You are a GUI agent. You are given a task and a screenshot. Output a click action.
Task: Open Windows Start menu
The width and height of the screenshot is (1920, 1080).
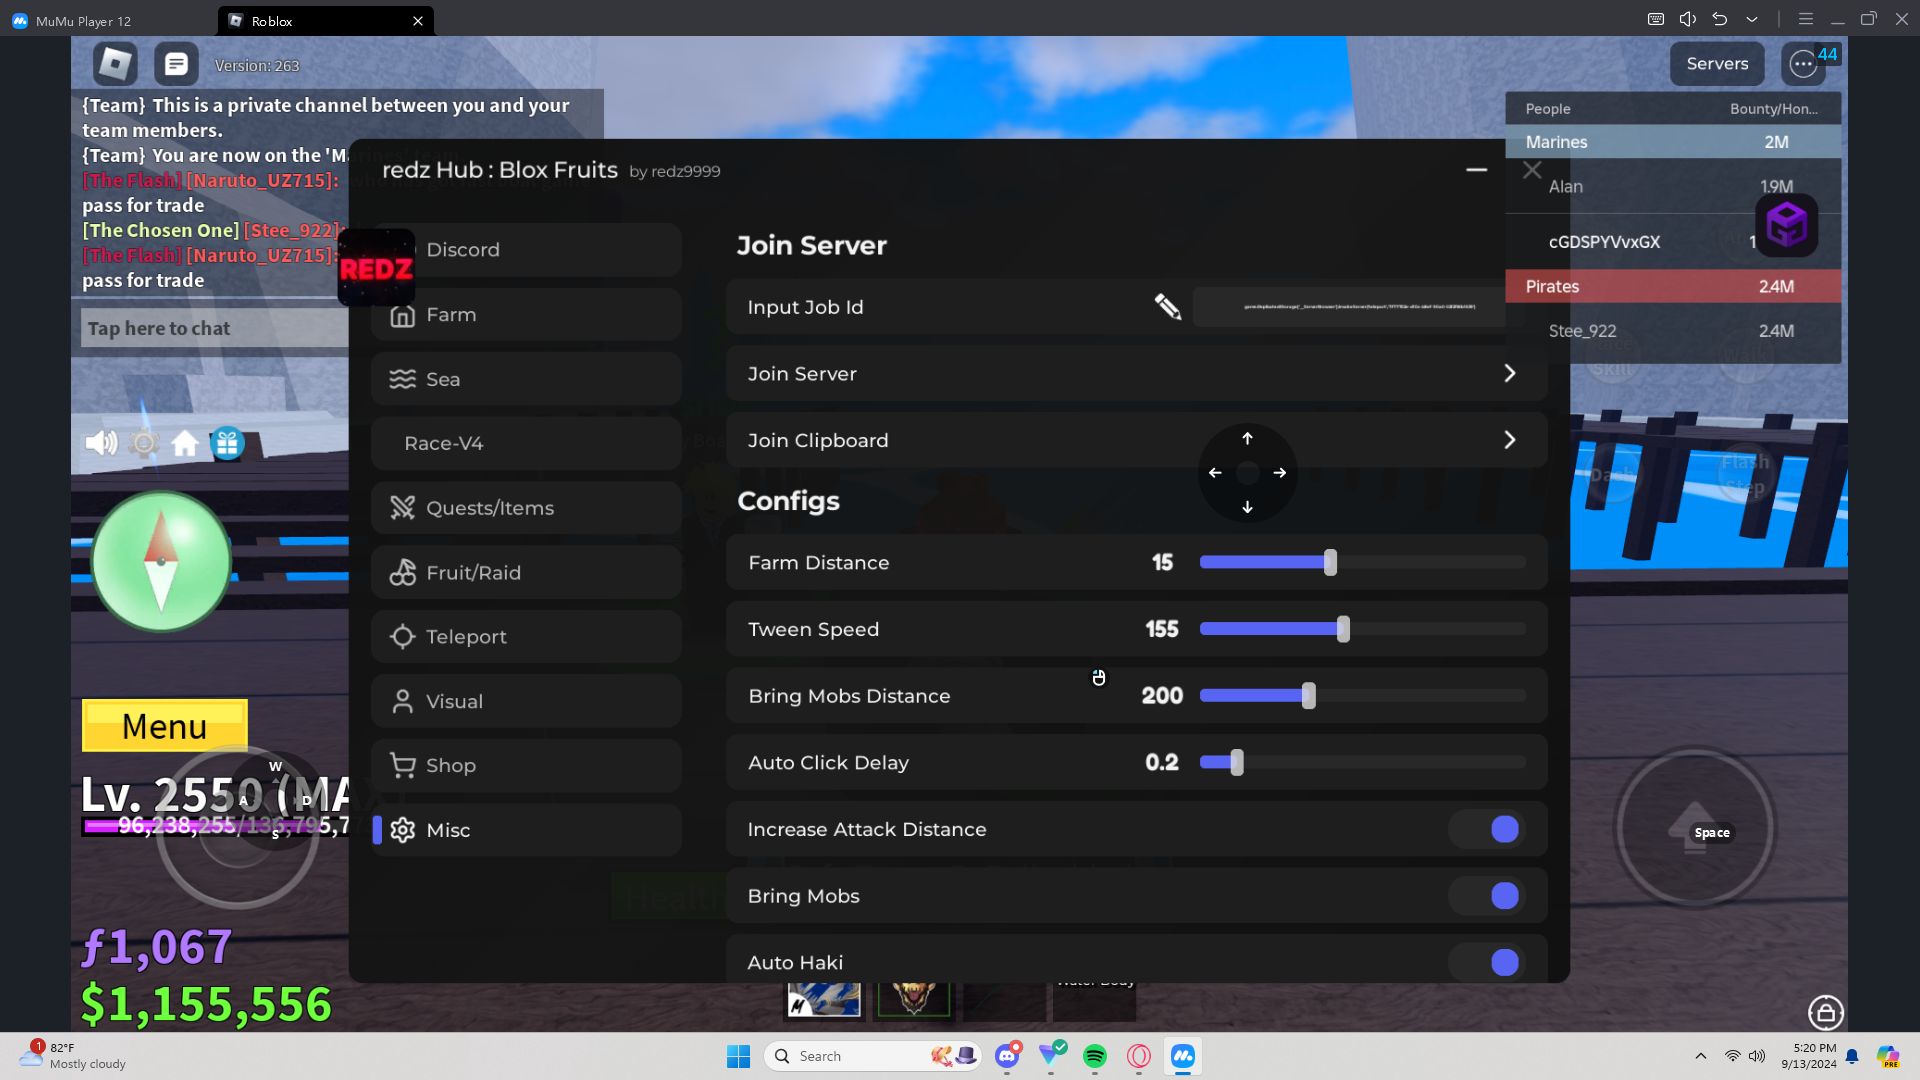[x=739, y=1056]
